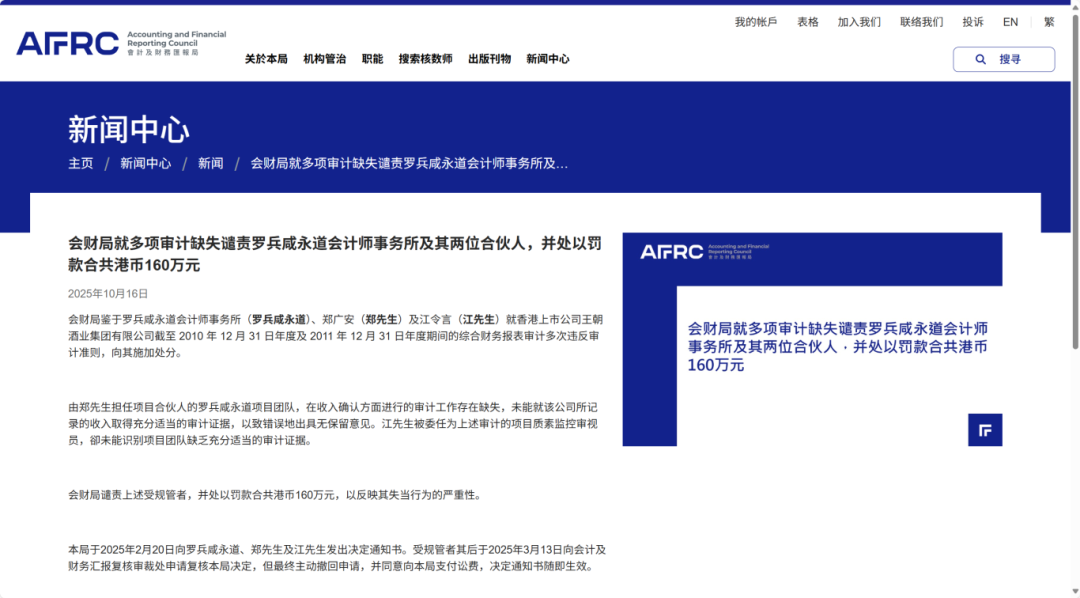Click the paragraph starting 会财局谴责上述受规管者
Image resolution: width=1080 pixels, height=598 pixels.
(x=275, y=495)
